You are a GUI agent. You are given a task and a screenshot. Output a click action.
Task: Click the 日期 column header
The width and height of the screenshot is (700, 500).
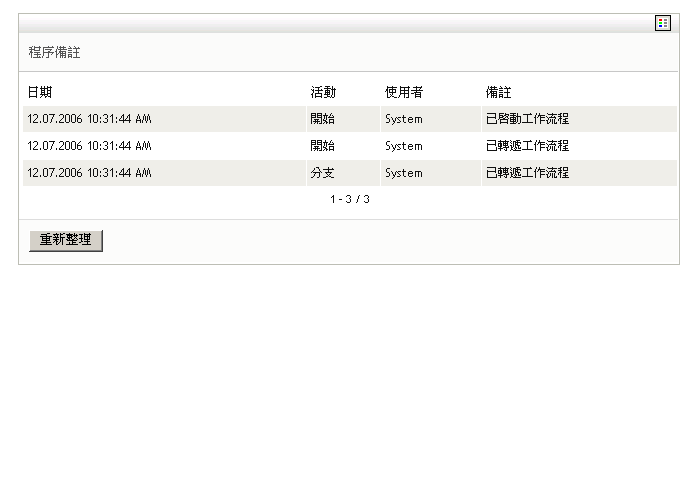40,93
